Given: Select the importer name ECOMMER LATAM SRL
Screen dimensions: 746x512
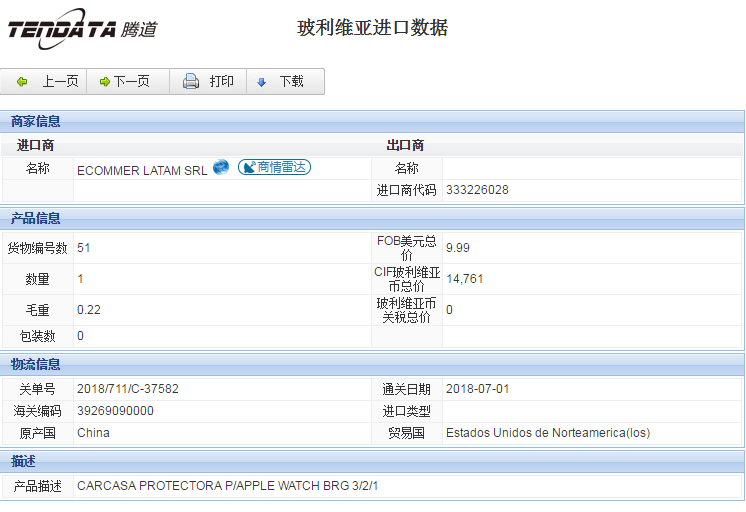Looking at the screenshot, I should [142, 170].
